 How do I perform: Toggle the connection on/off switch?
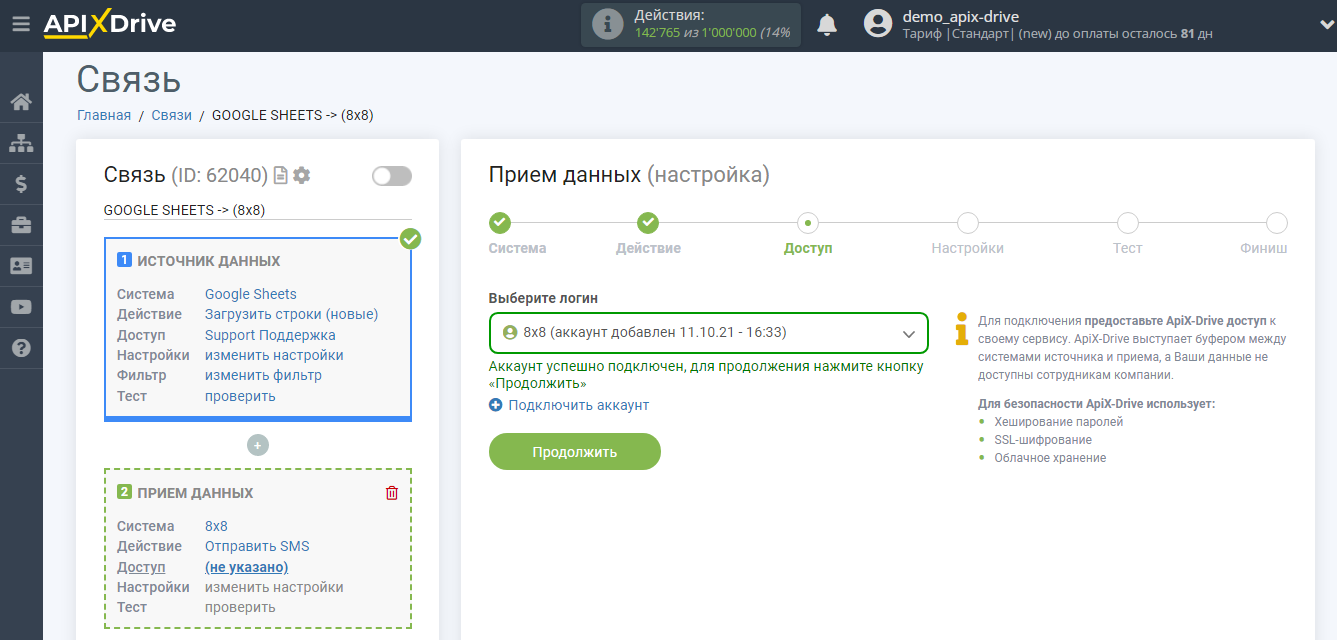(x=392, y=176)
